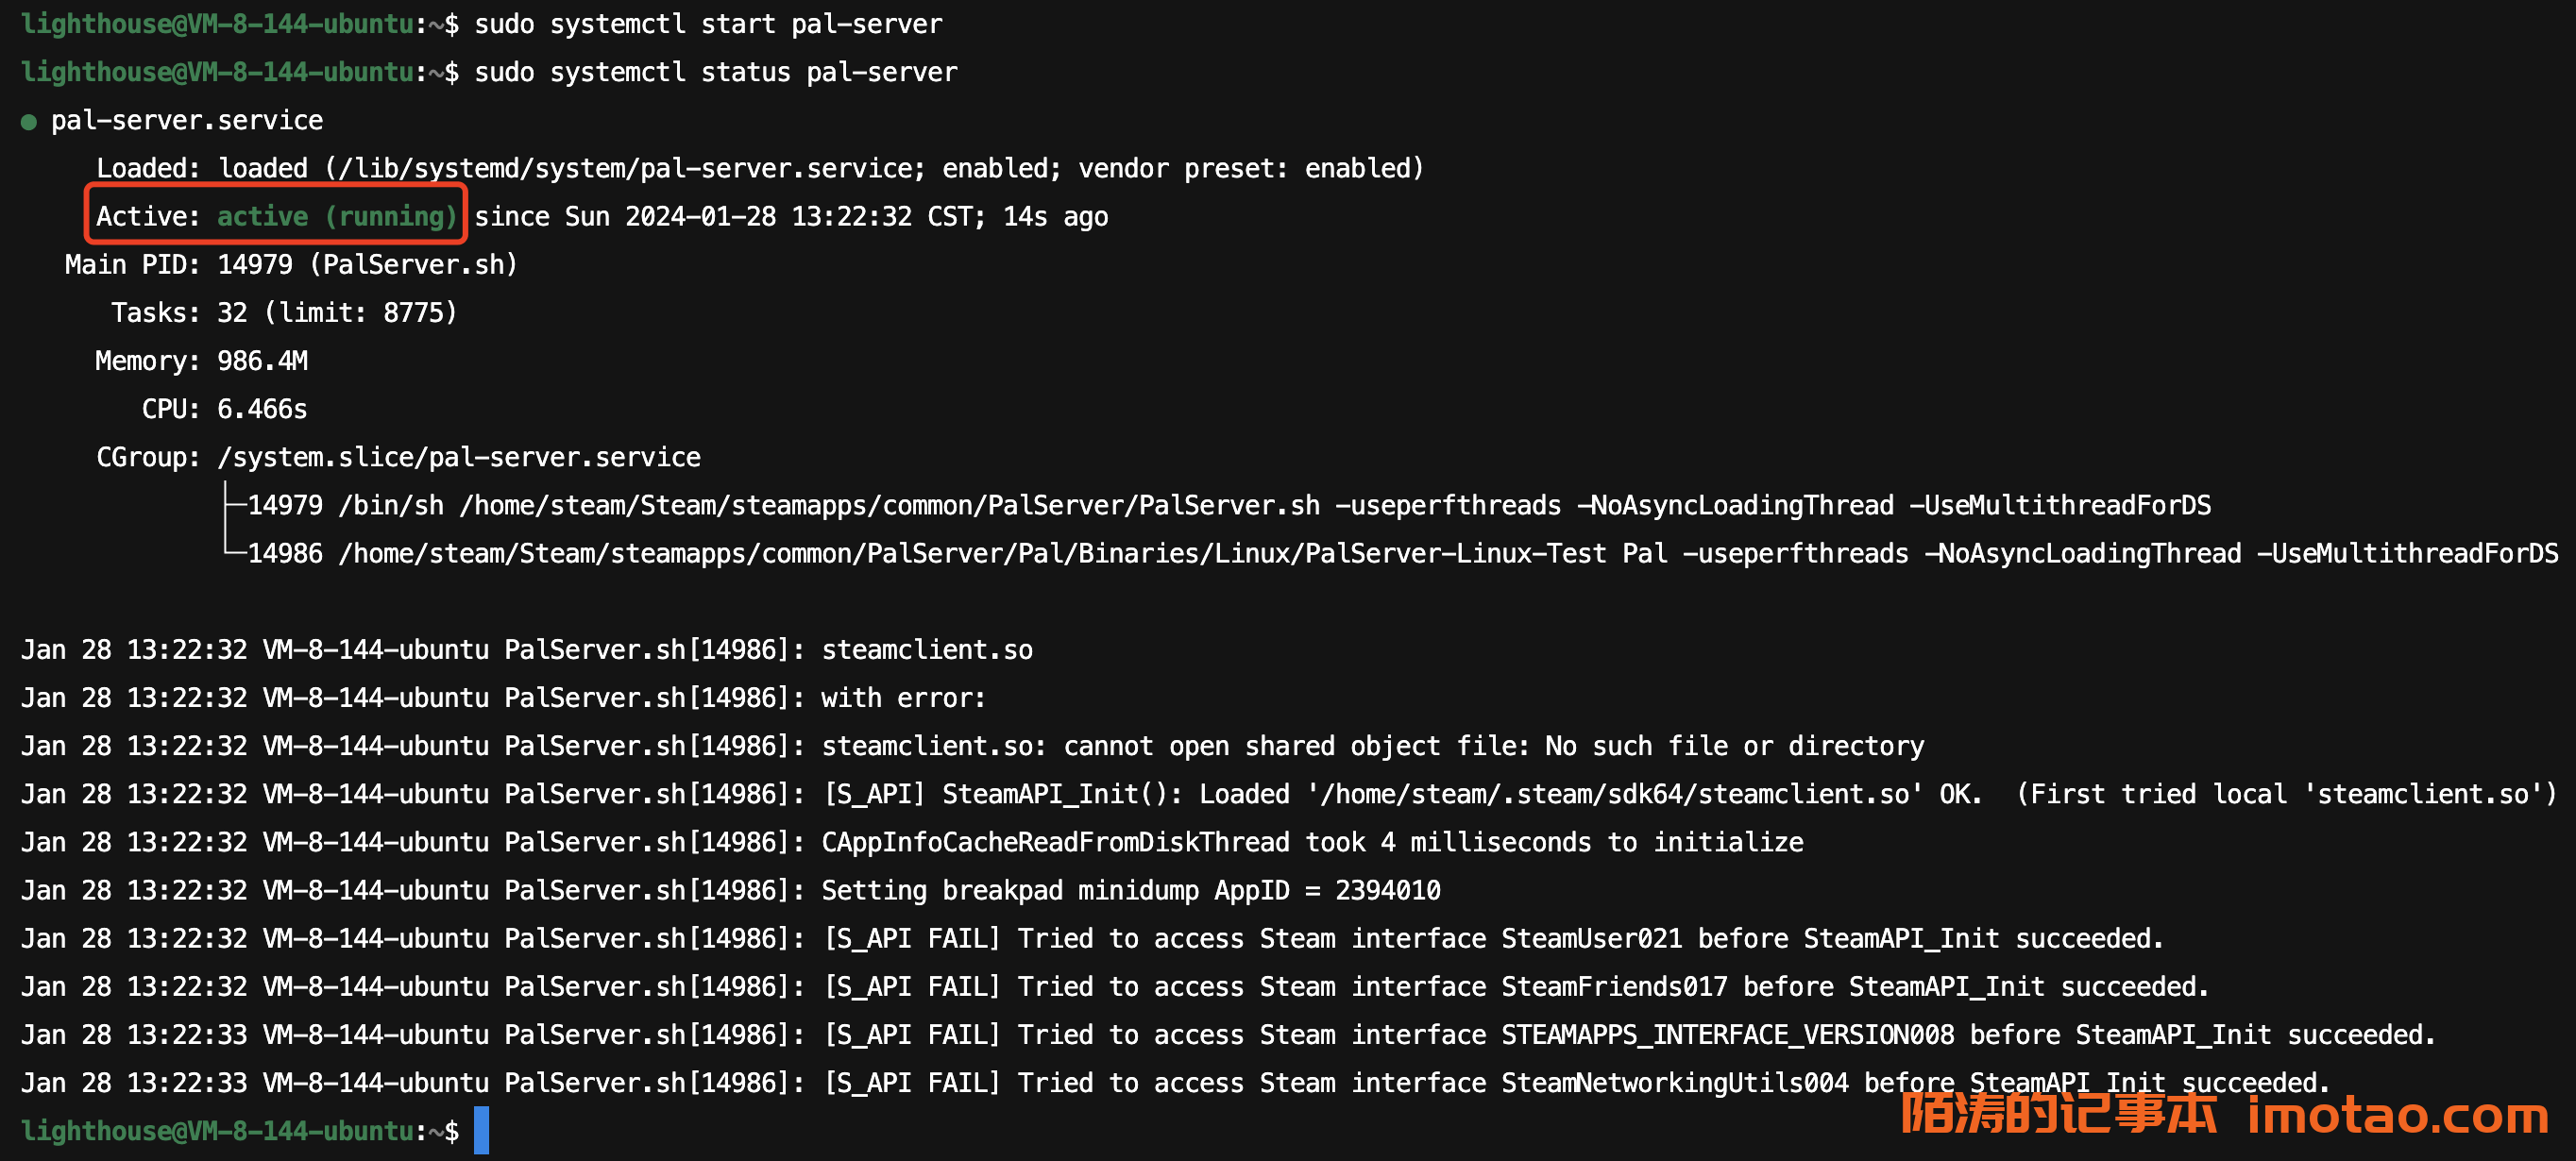The height and width of the screenshot is (1161, 2576).
Task: Click the SteamUser021 S_API FAIL log line
Action: point(1492,938)
